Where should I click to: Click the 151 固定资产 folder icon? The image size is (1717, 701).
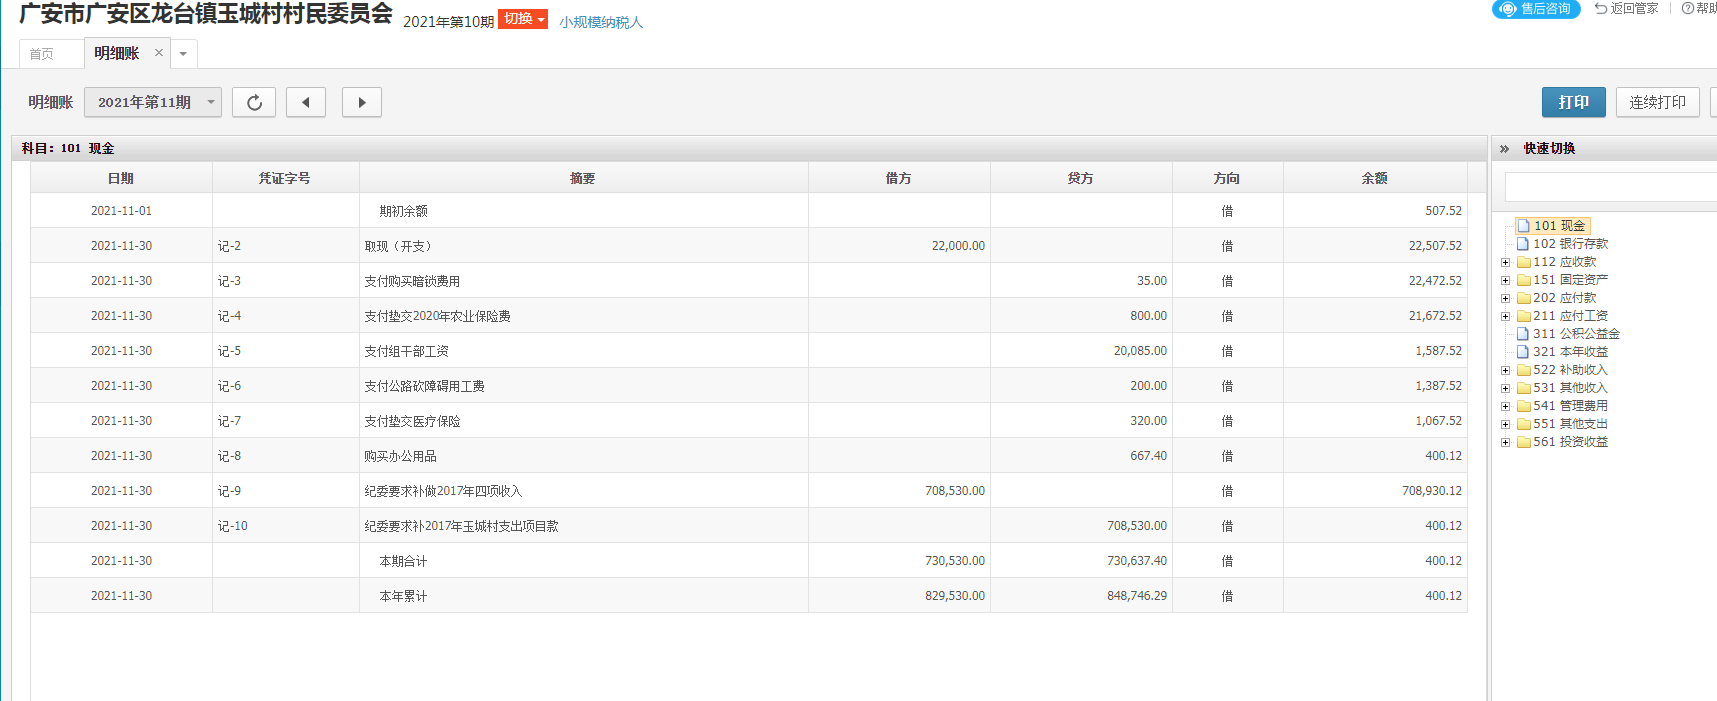1524,280
